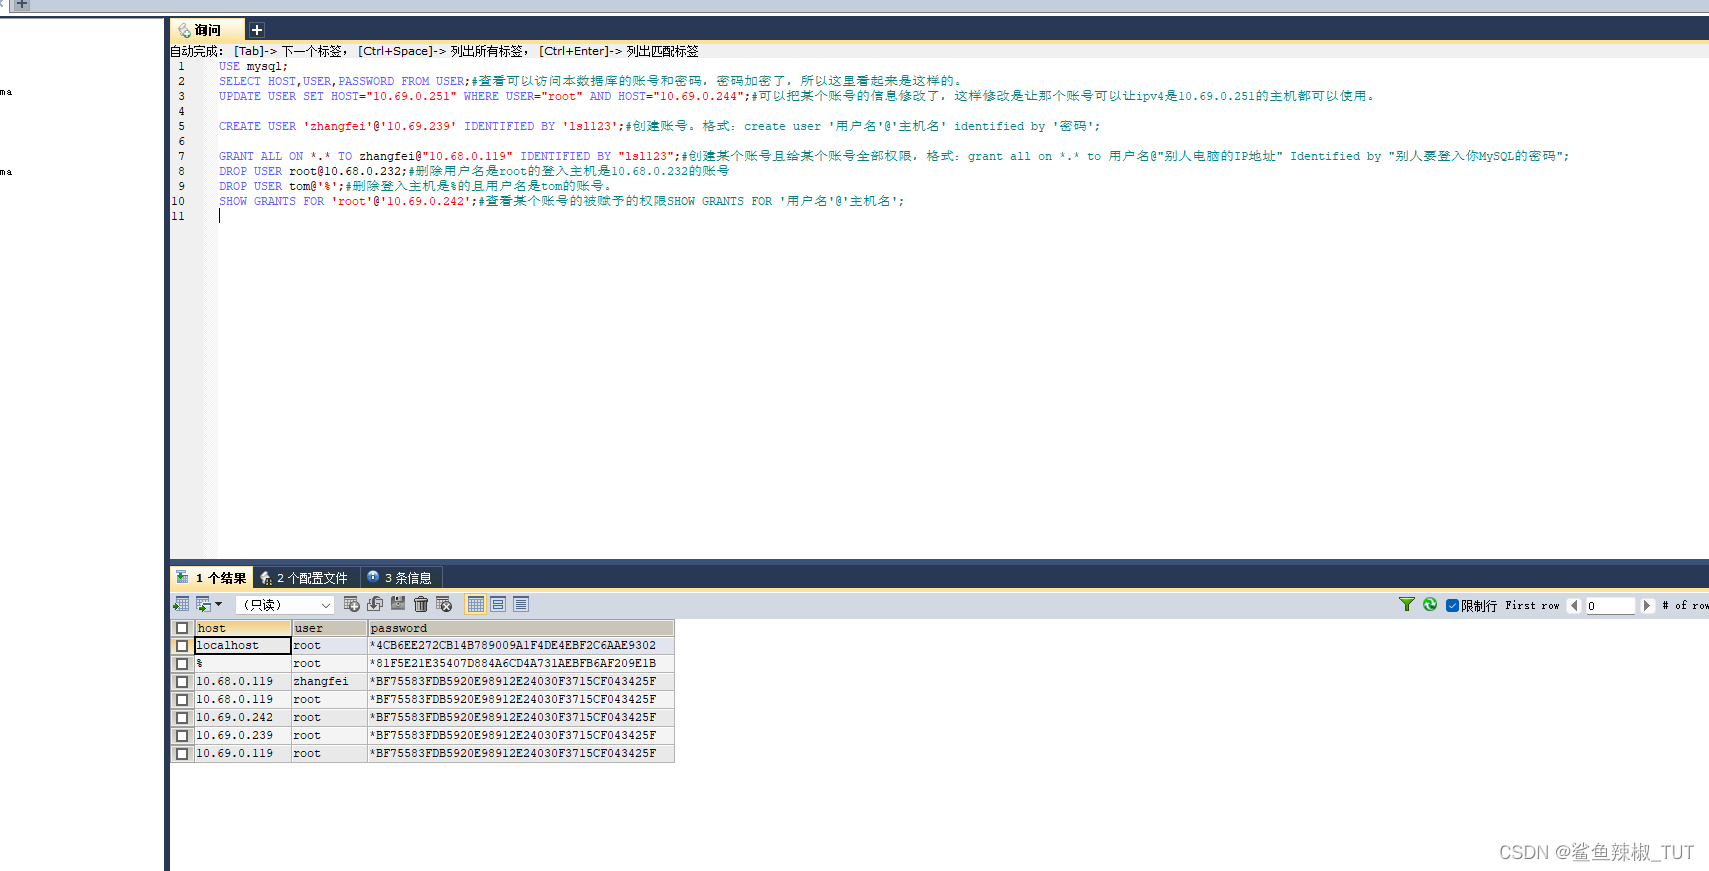Screen dimensions: 1709x871
Task: Switch to the 1 个结果 tab
Action: tap(212, 578)
